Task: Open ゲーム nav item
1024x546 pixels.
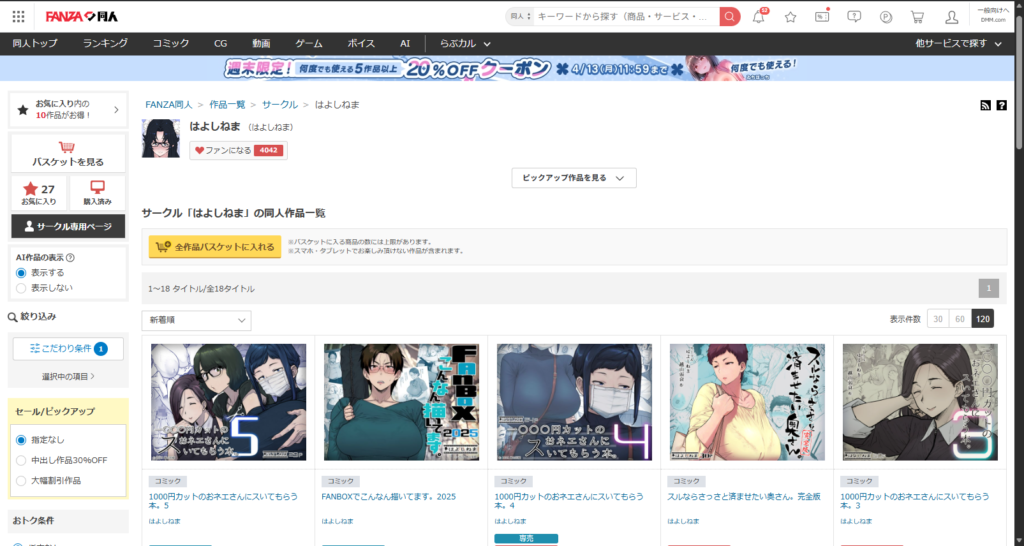Action: pos(308,44)
